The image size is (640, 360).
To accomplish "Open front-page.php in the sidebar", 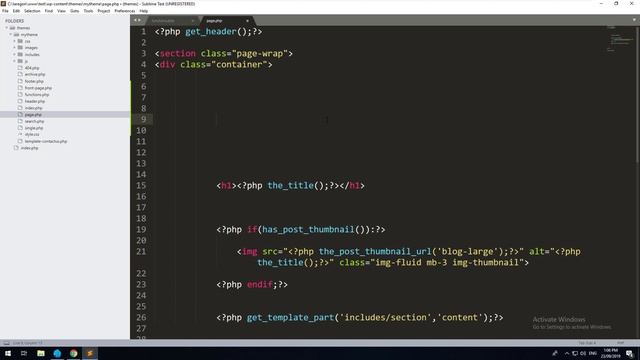I will coord(38,88).
